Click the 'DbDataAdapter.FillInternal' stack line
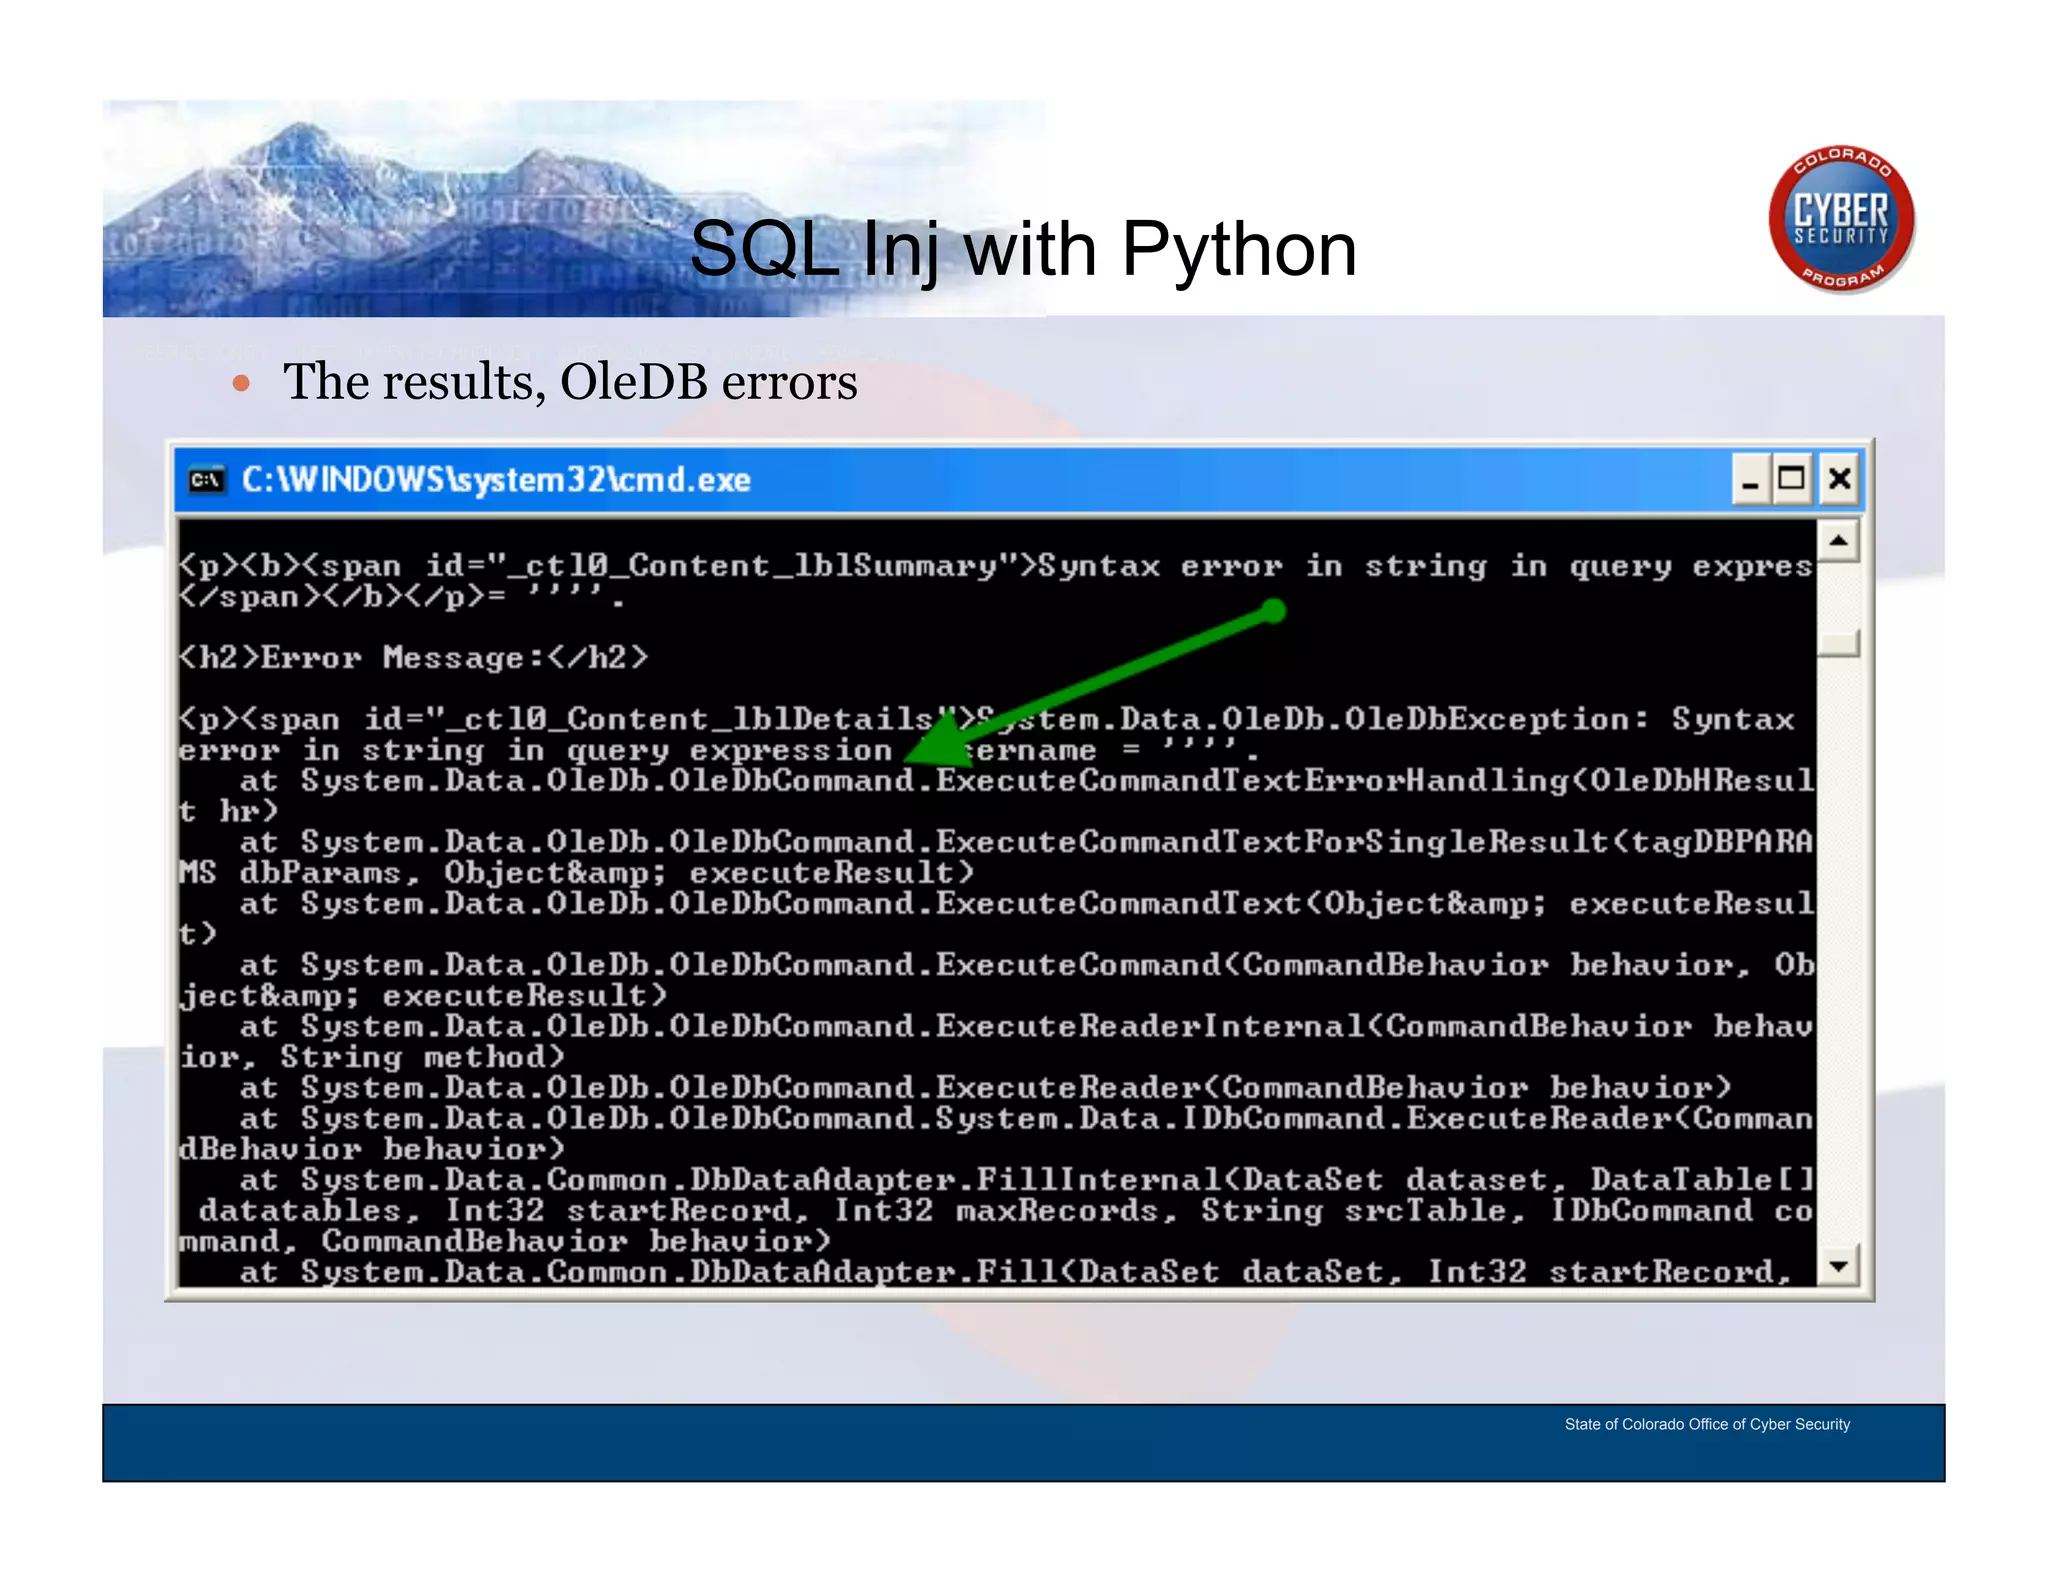The width and height of the screenshot is (2048, 1582). (1026, 1180)
